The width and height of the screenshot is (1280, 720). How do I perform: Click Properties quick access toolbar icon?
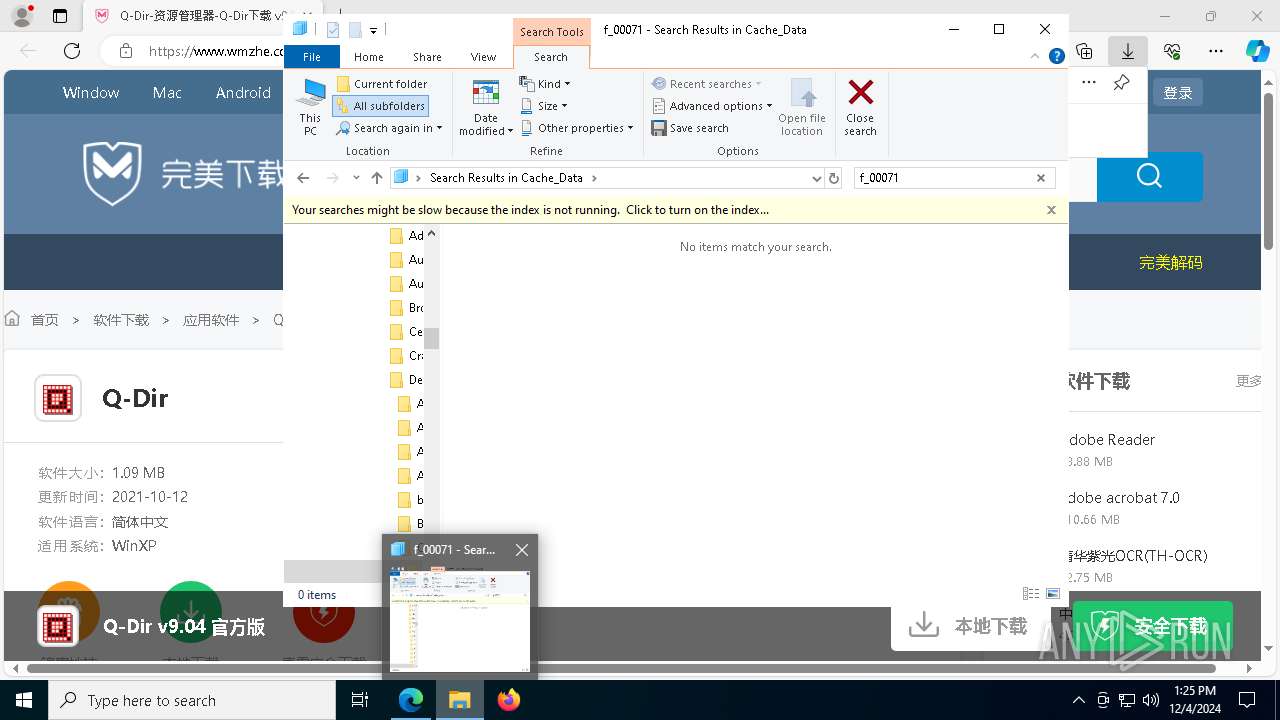coord(333,30)
